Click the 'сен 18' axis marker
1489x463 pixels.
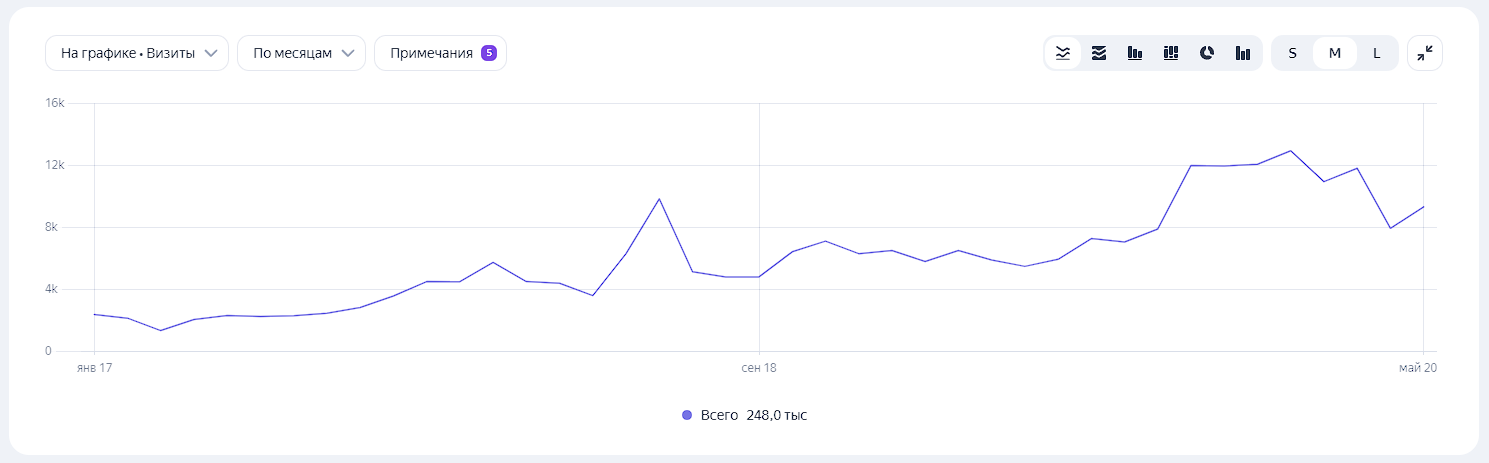(759, 368)
